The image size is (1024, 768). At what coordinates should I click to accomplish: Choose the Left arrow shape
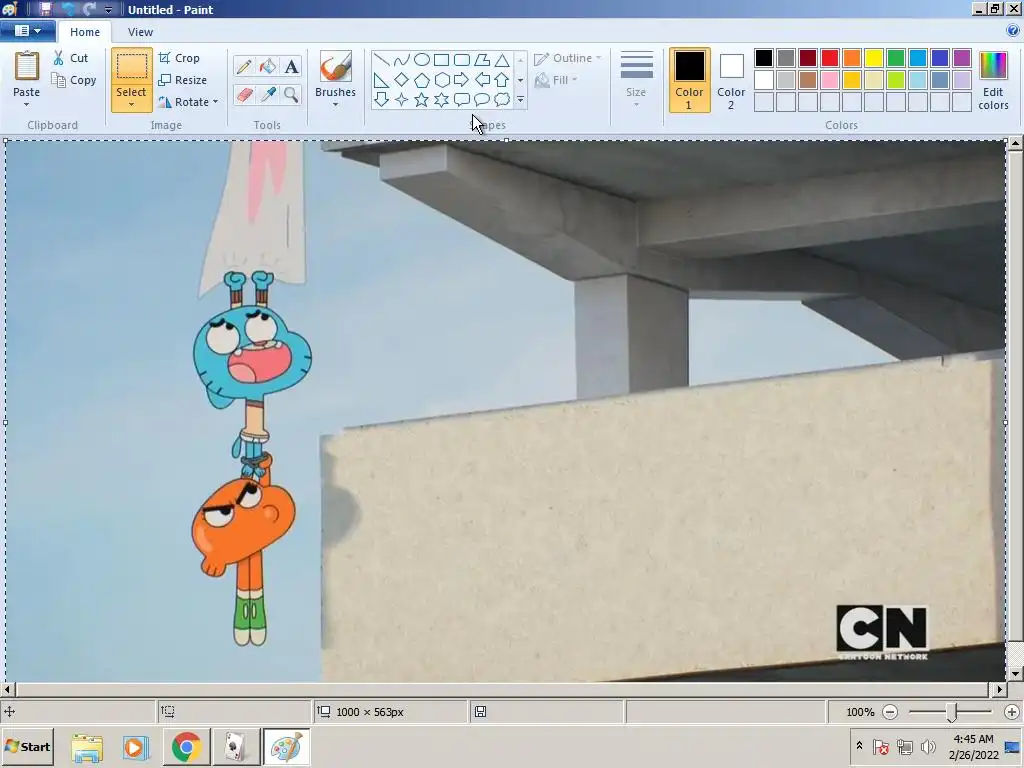482,80
